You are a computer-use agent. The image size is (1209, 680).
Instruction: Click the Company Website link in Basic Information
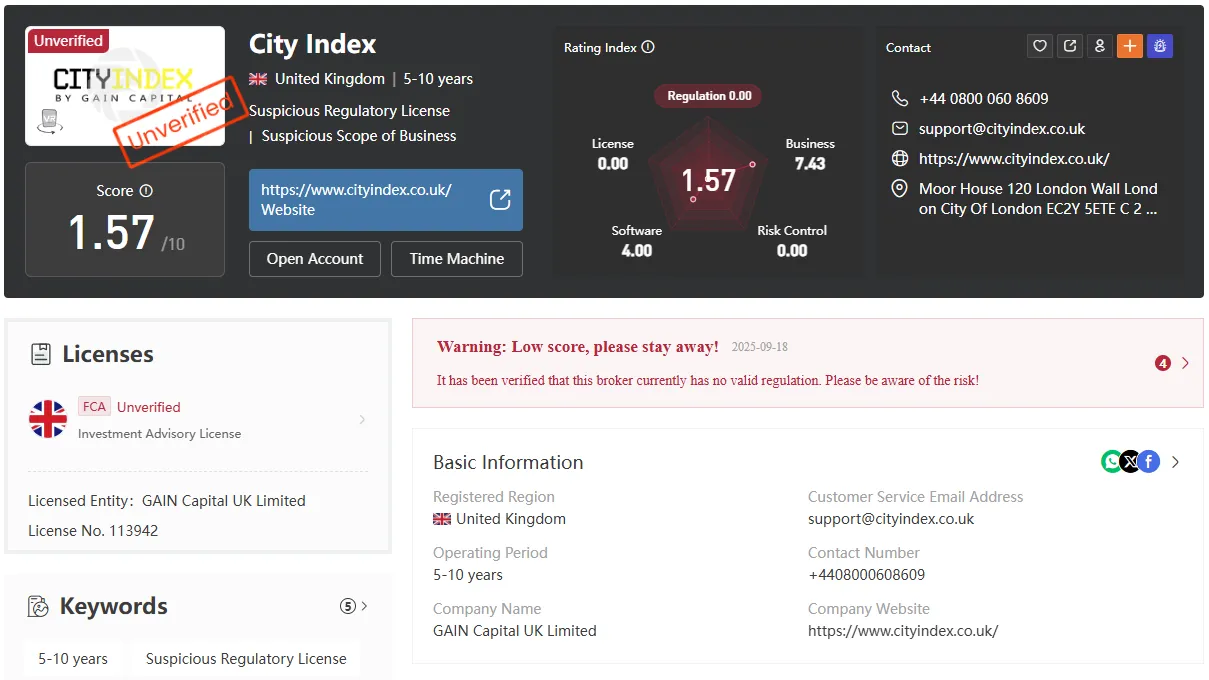click(903, 630)
